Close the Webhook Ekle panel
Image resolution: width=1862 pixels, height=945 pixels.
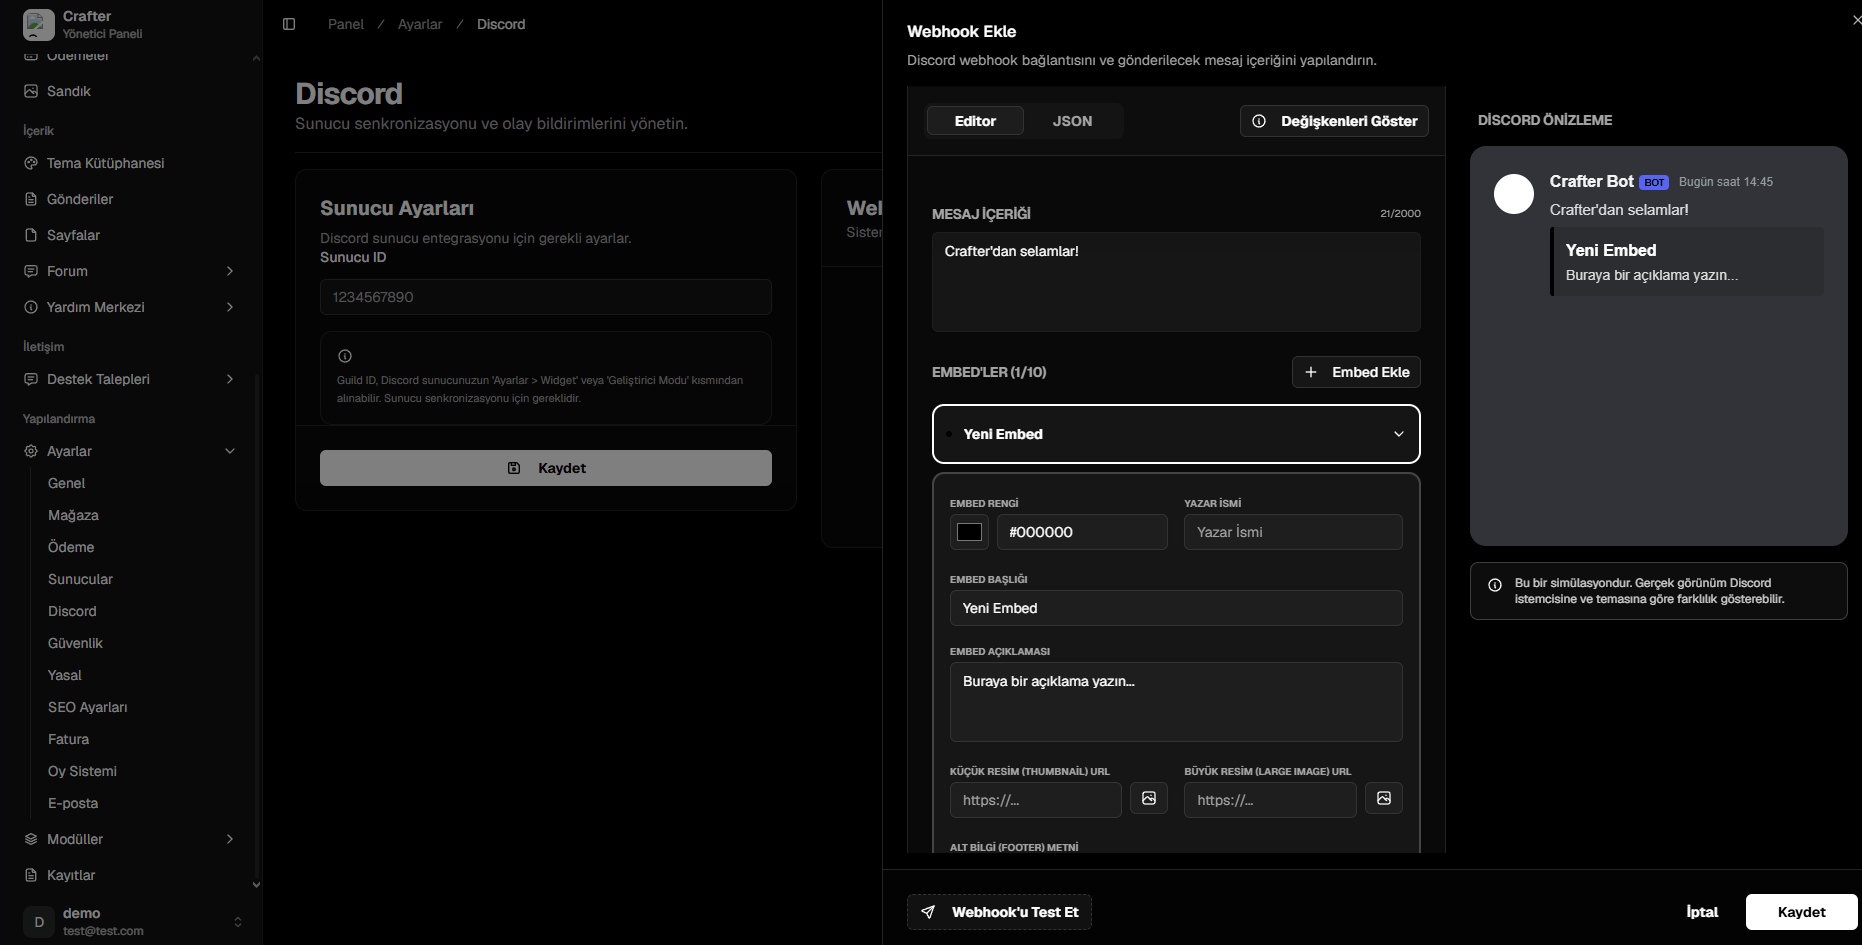(1856, 20)
